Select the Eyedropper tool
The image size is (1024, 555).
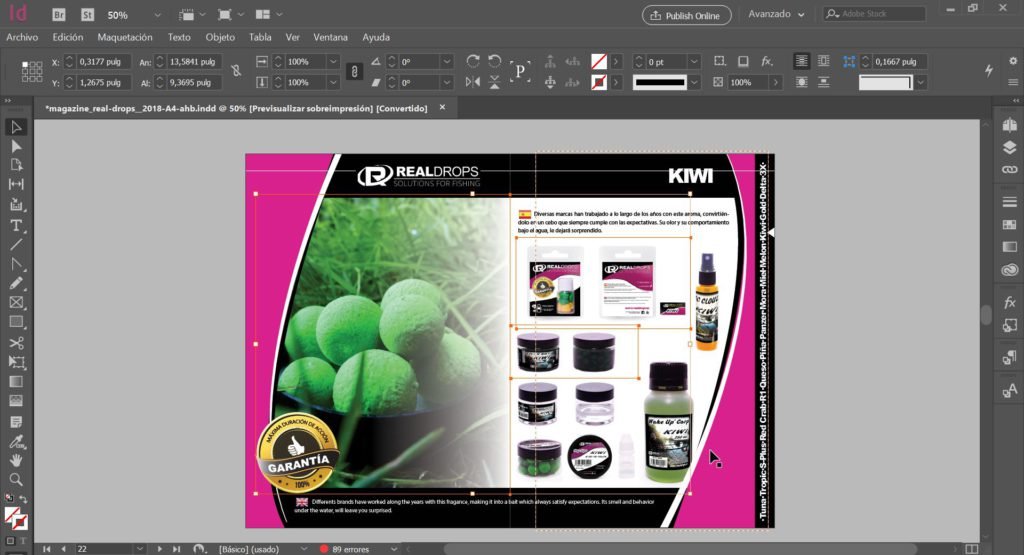pos(16,441)
